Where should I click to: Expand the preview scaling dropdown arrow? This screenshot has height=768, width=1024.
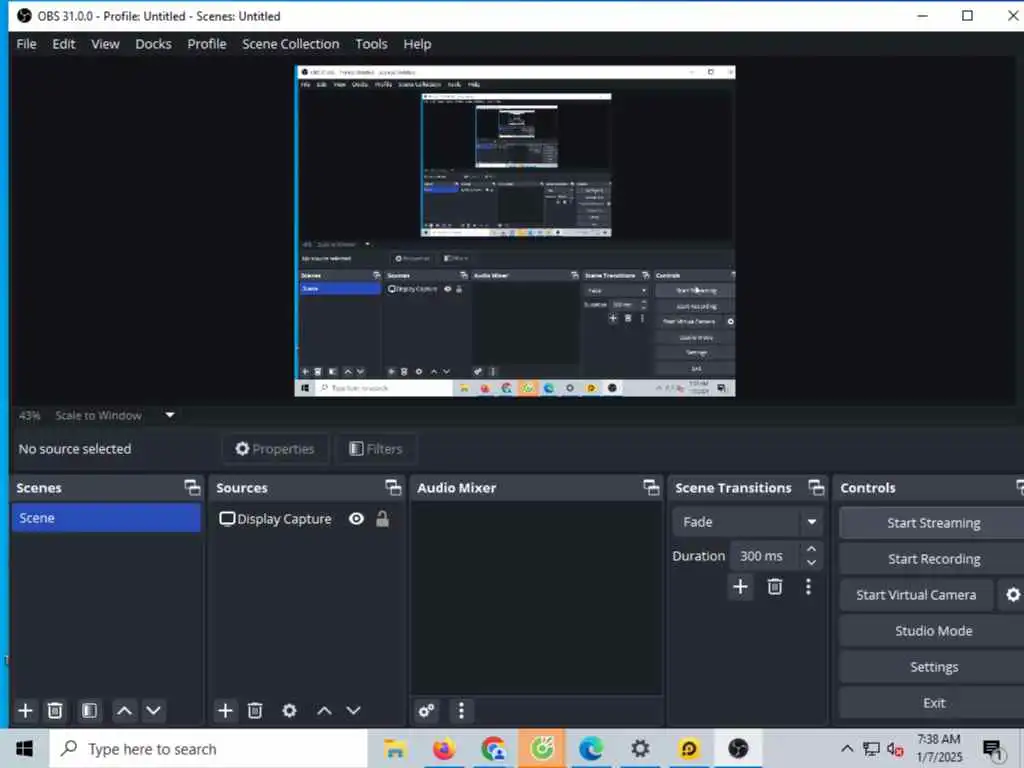point(170,415)
